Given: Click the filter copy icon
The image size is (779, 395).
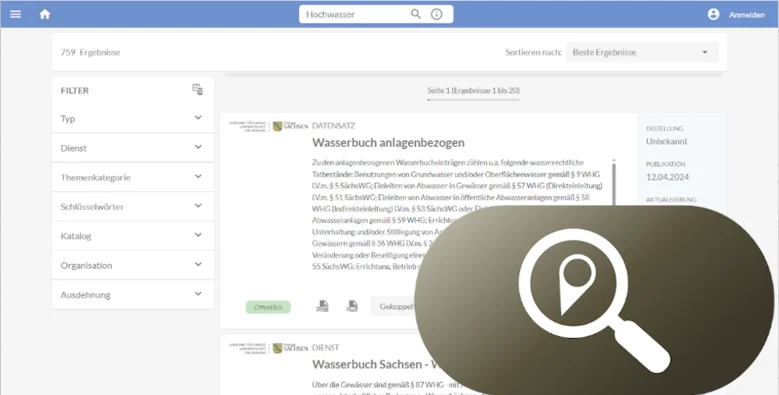Looking at the screenshot, I should tap(198, 89).
